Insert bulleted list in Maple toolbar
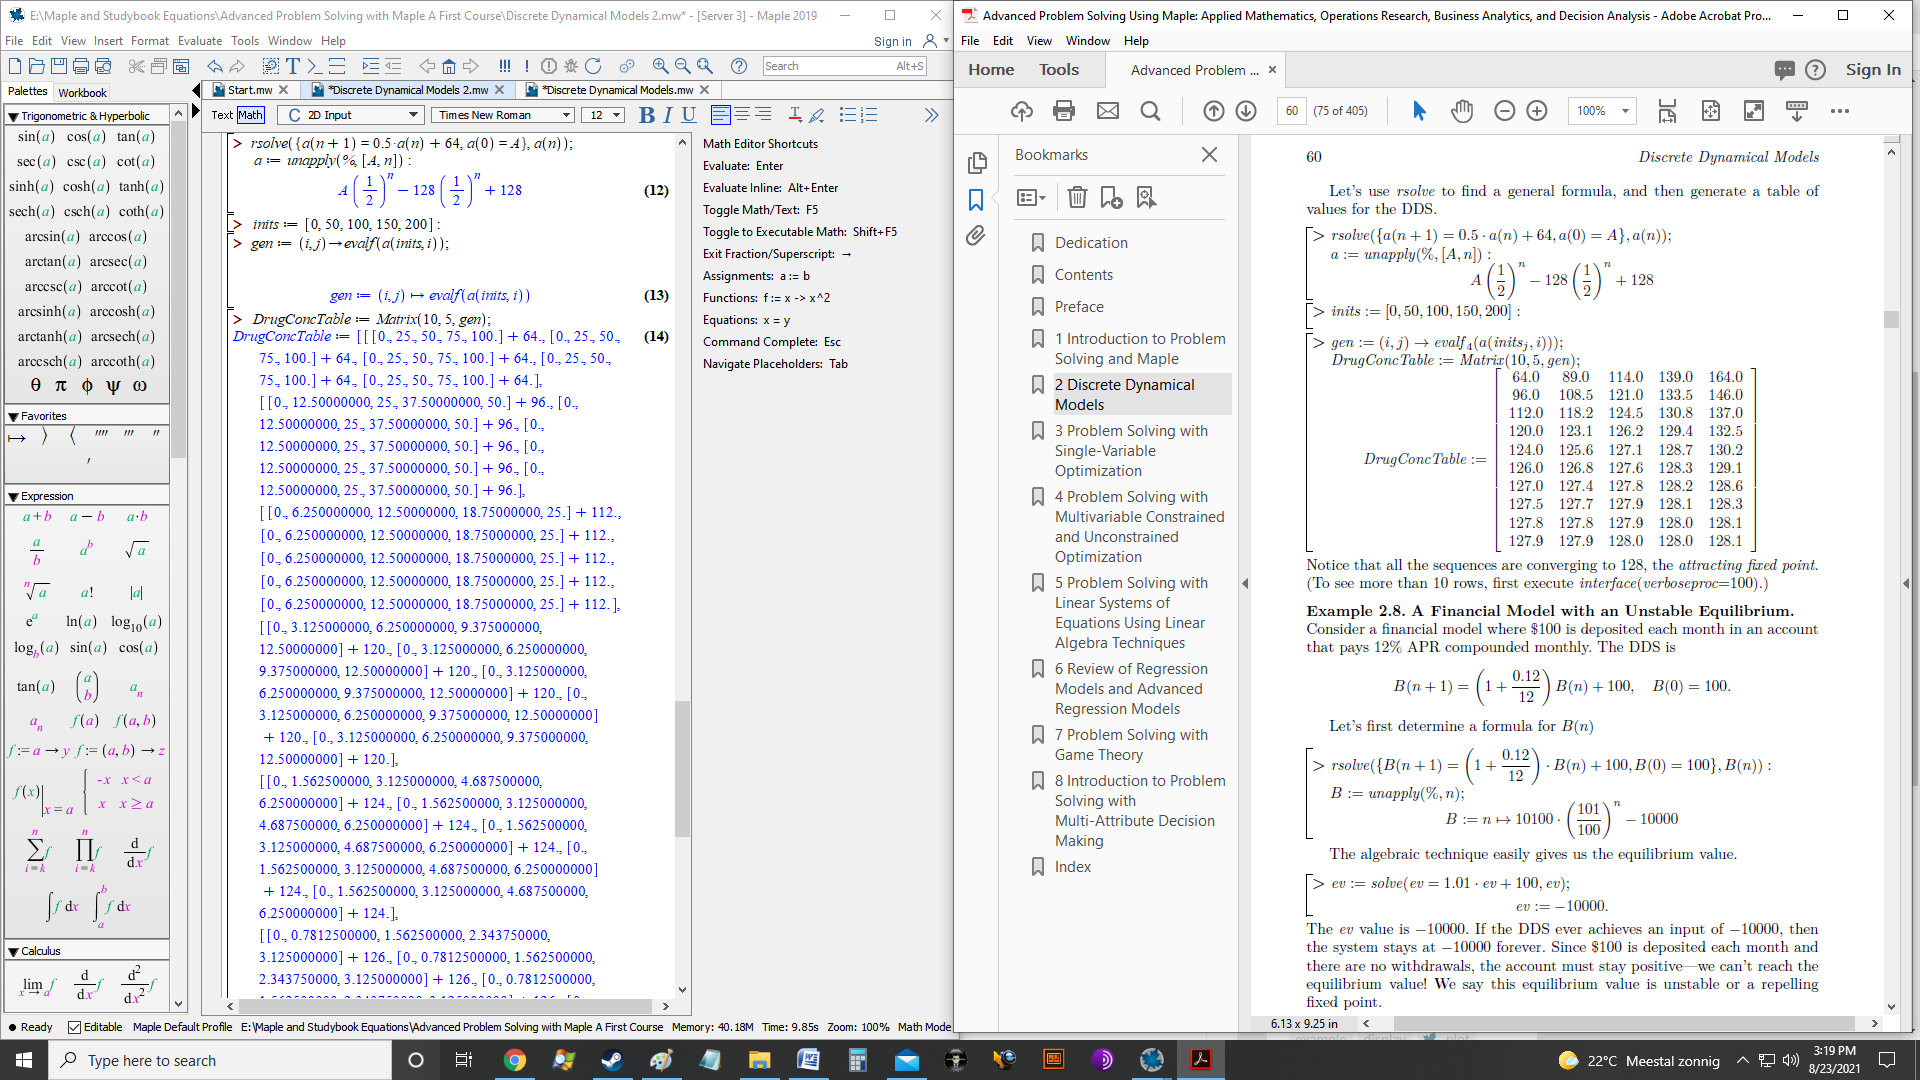Image resolution: width=1920 pixels, height=1080 pixels. [x=848, y=115]
